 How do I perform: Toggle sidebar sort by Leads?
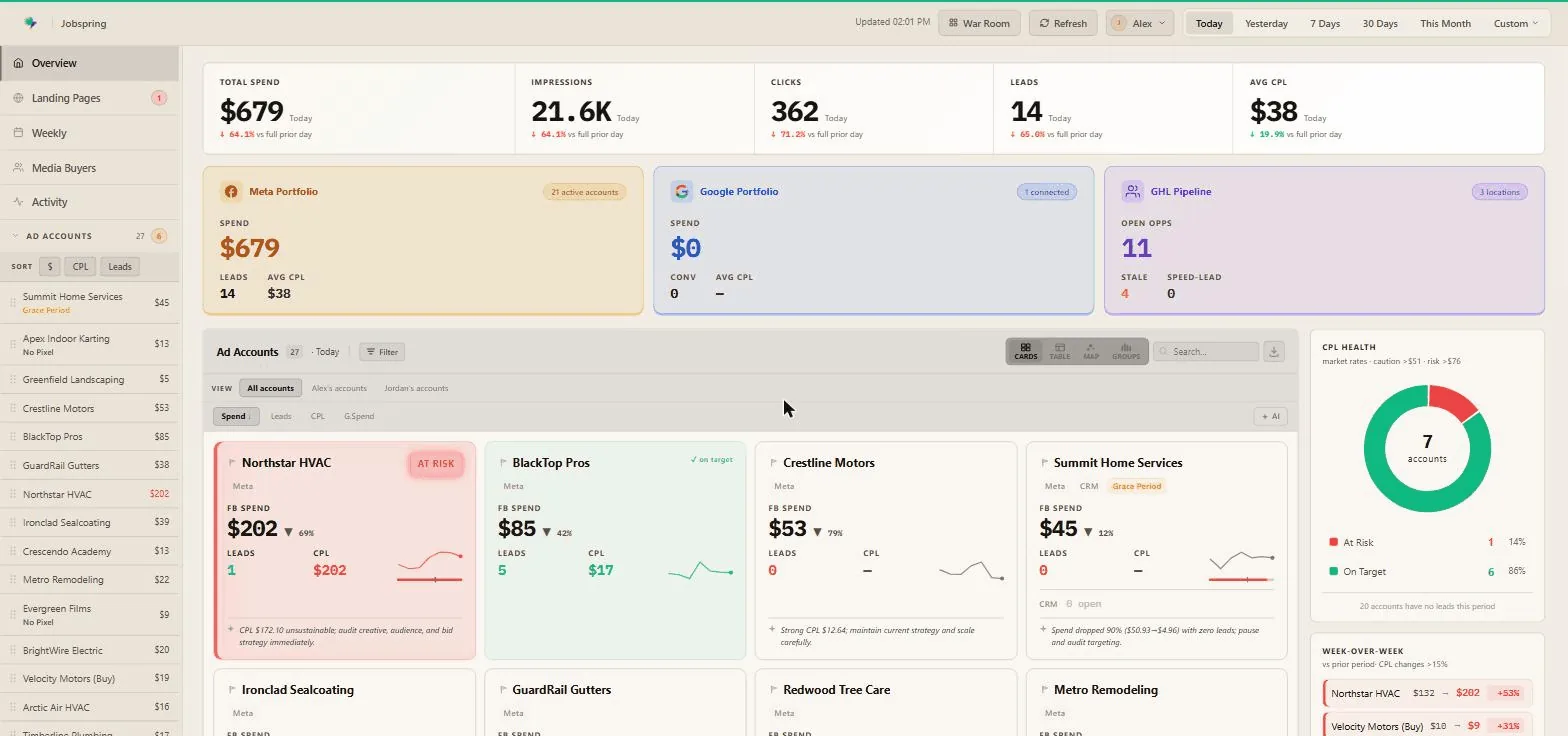pyautogui.click(x=120, y=267)
